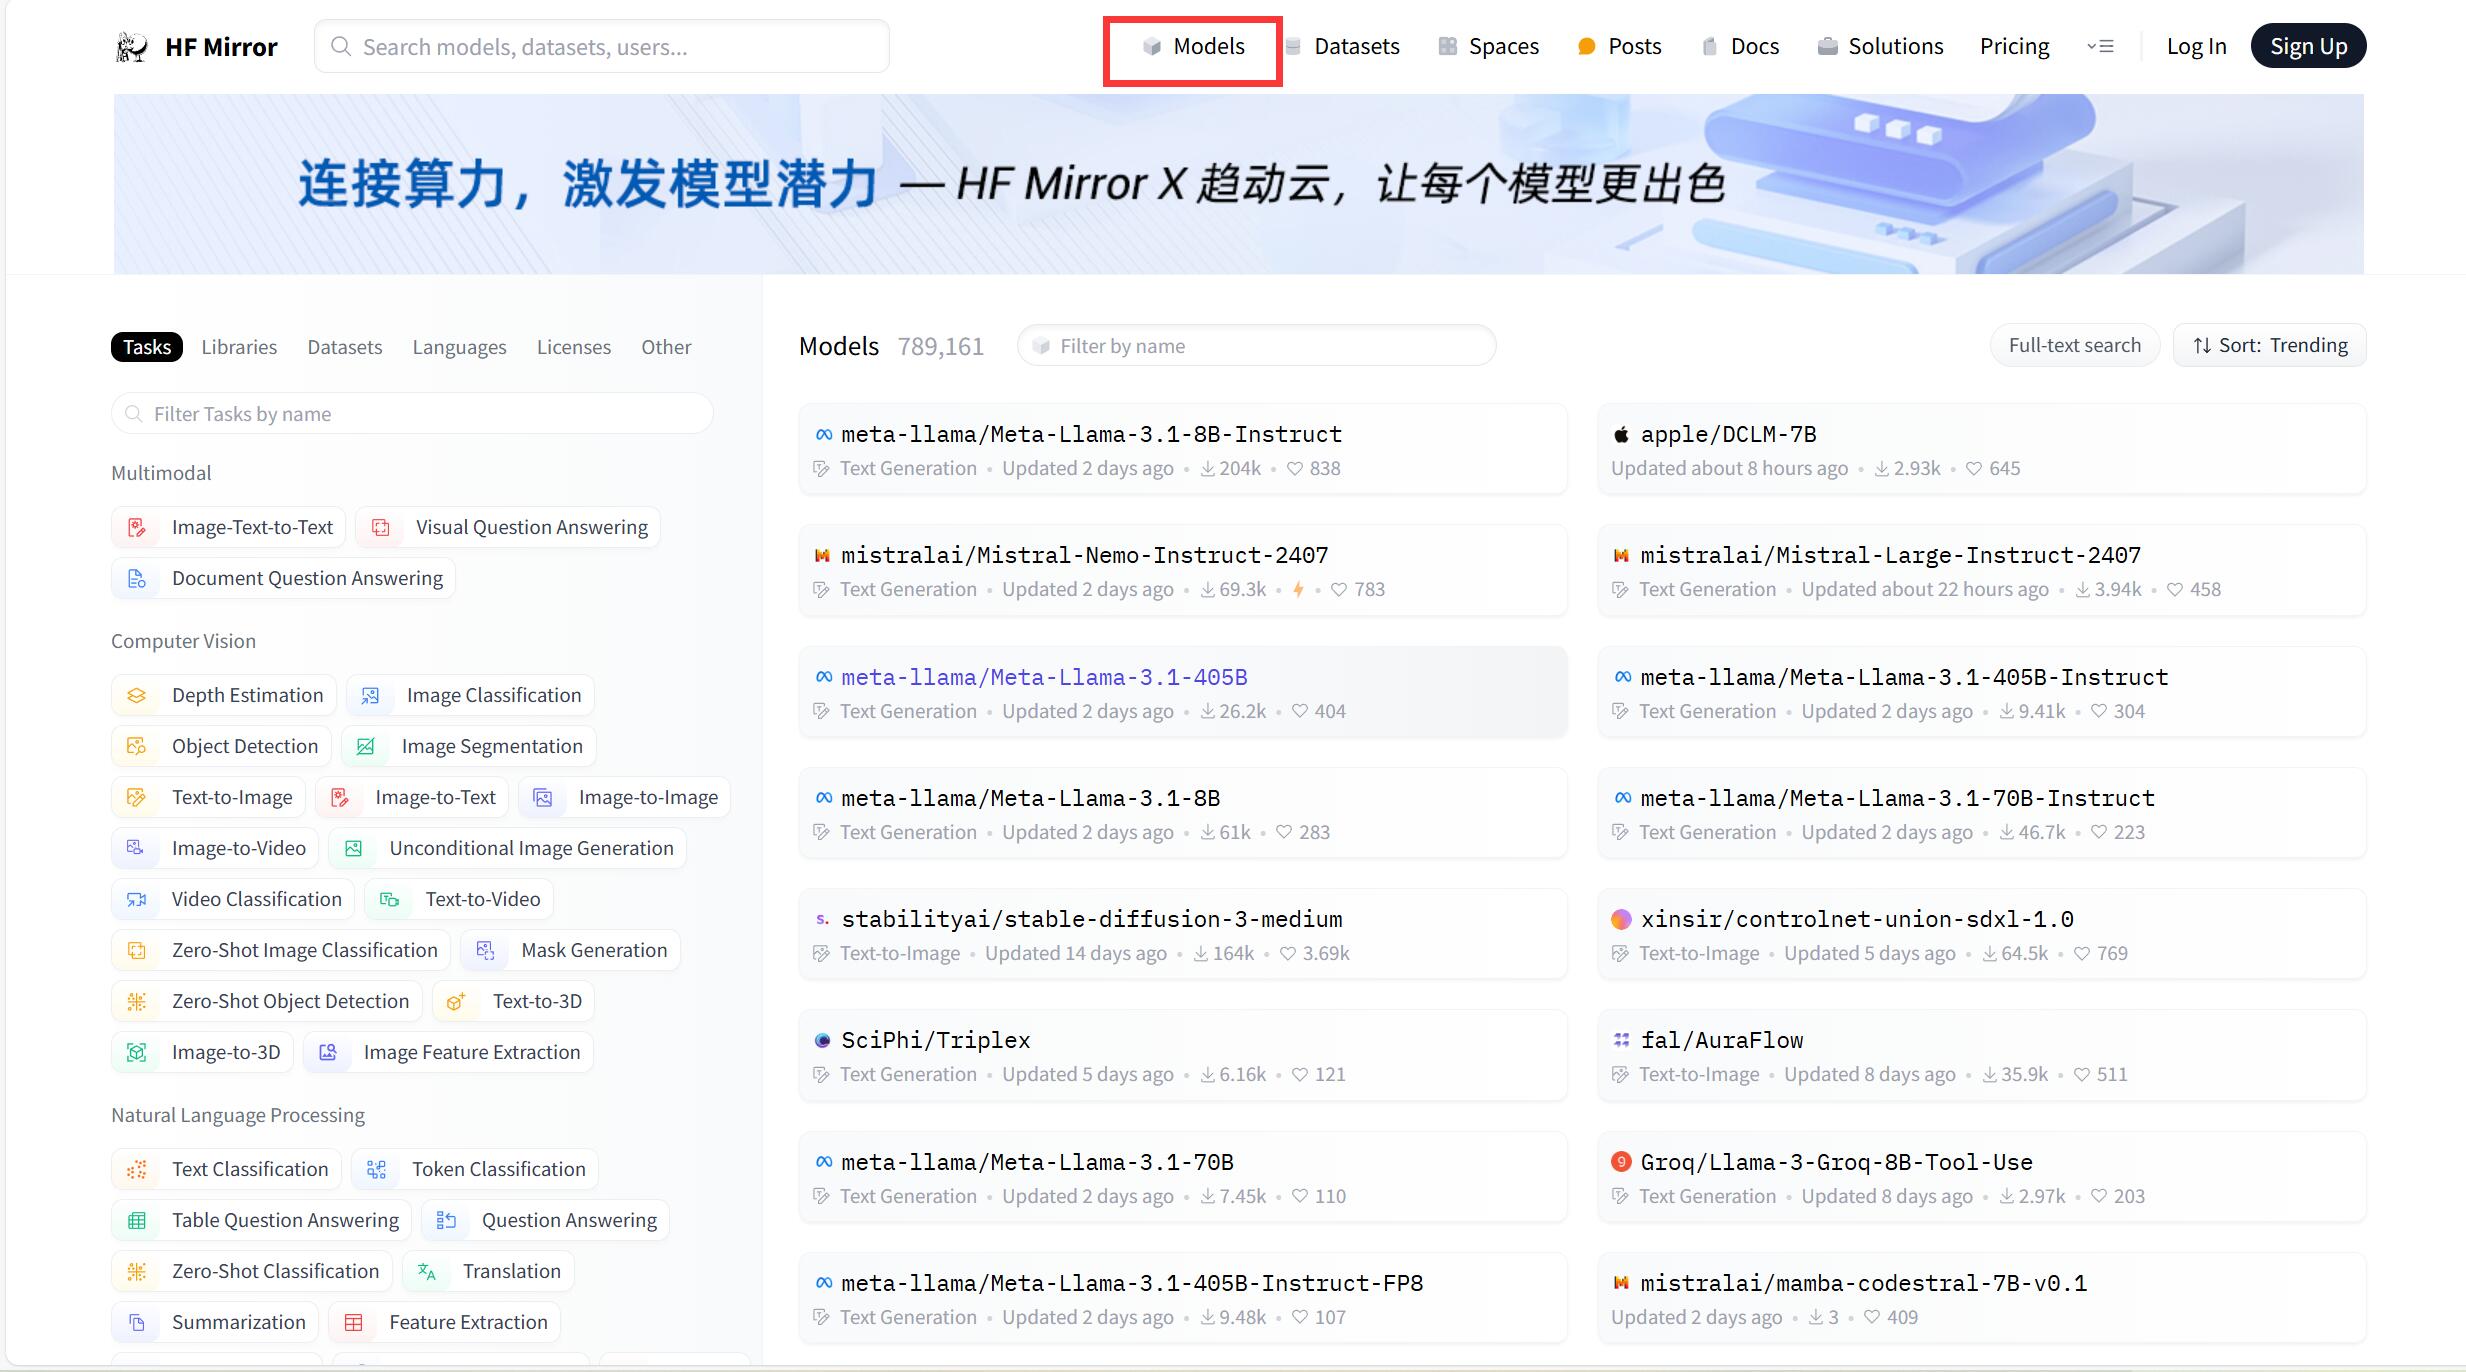The height and width of the screenshot is (1372, 2466).
Task: Click the Text-to-Image task icon
Action: tap(137, 797)
